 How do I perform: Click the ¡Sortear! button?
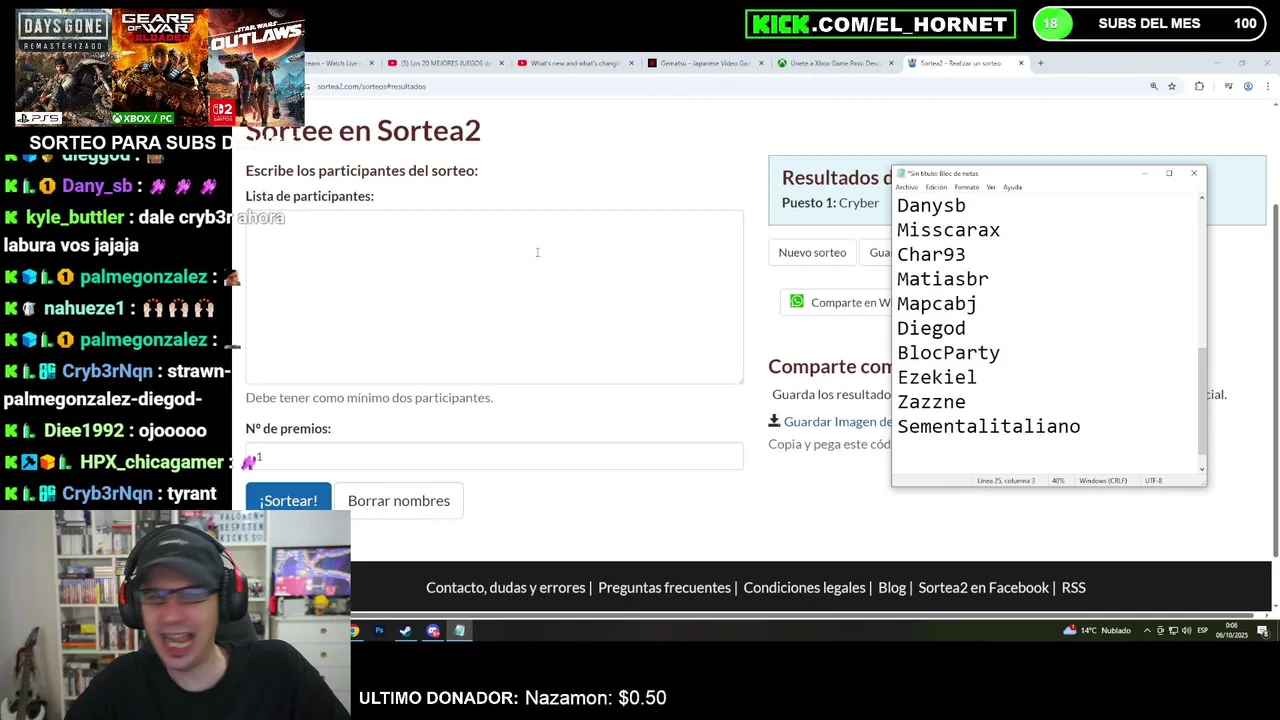pyautogui.click(x=288, y=499)
